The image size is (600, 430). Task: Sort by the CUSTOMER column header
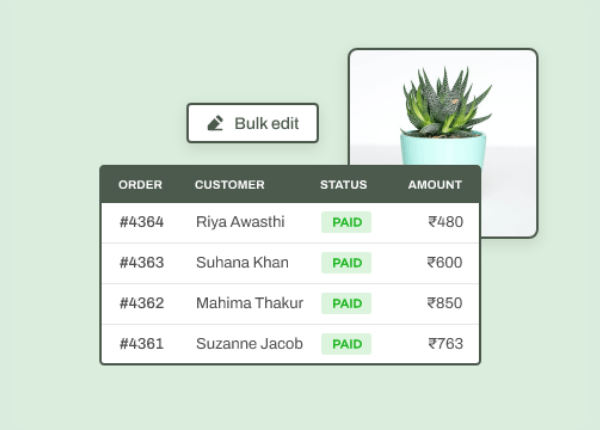tap(229, 185)
